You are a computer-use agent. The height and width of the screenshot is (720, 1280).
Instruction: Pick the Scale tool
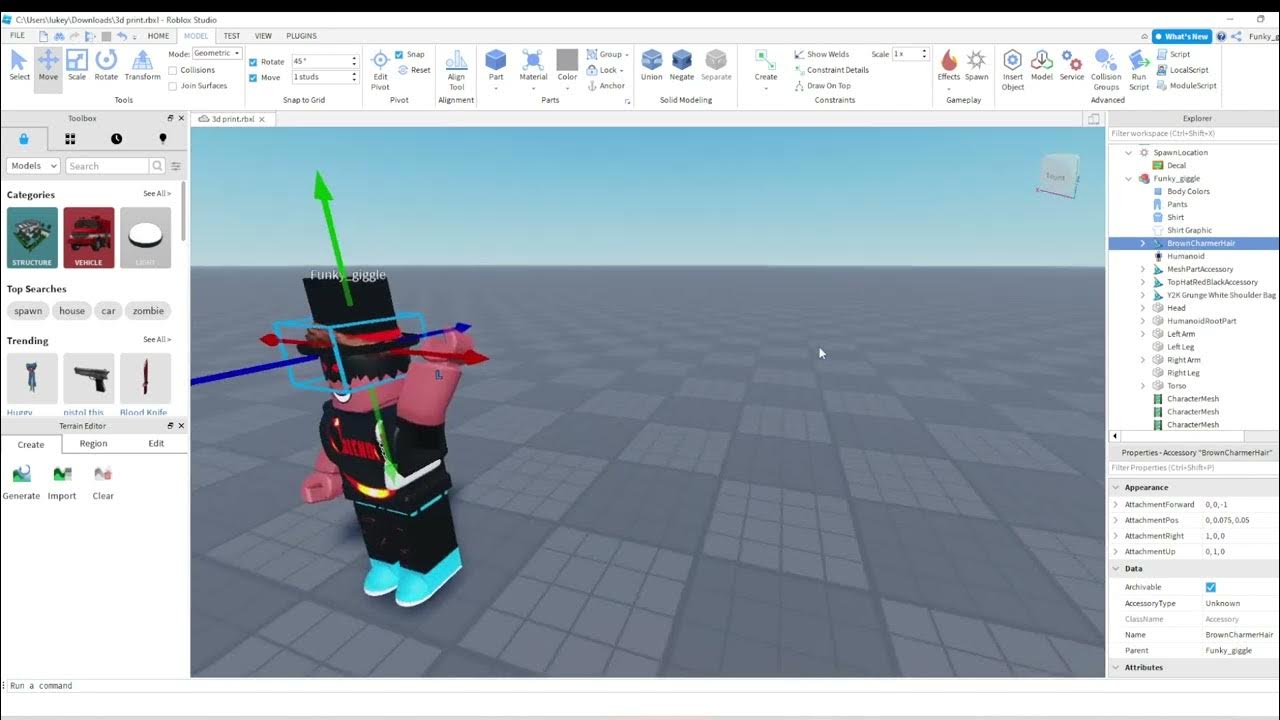(77, 66)
